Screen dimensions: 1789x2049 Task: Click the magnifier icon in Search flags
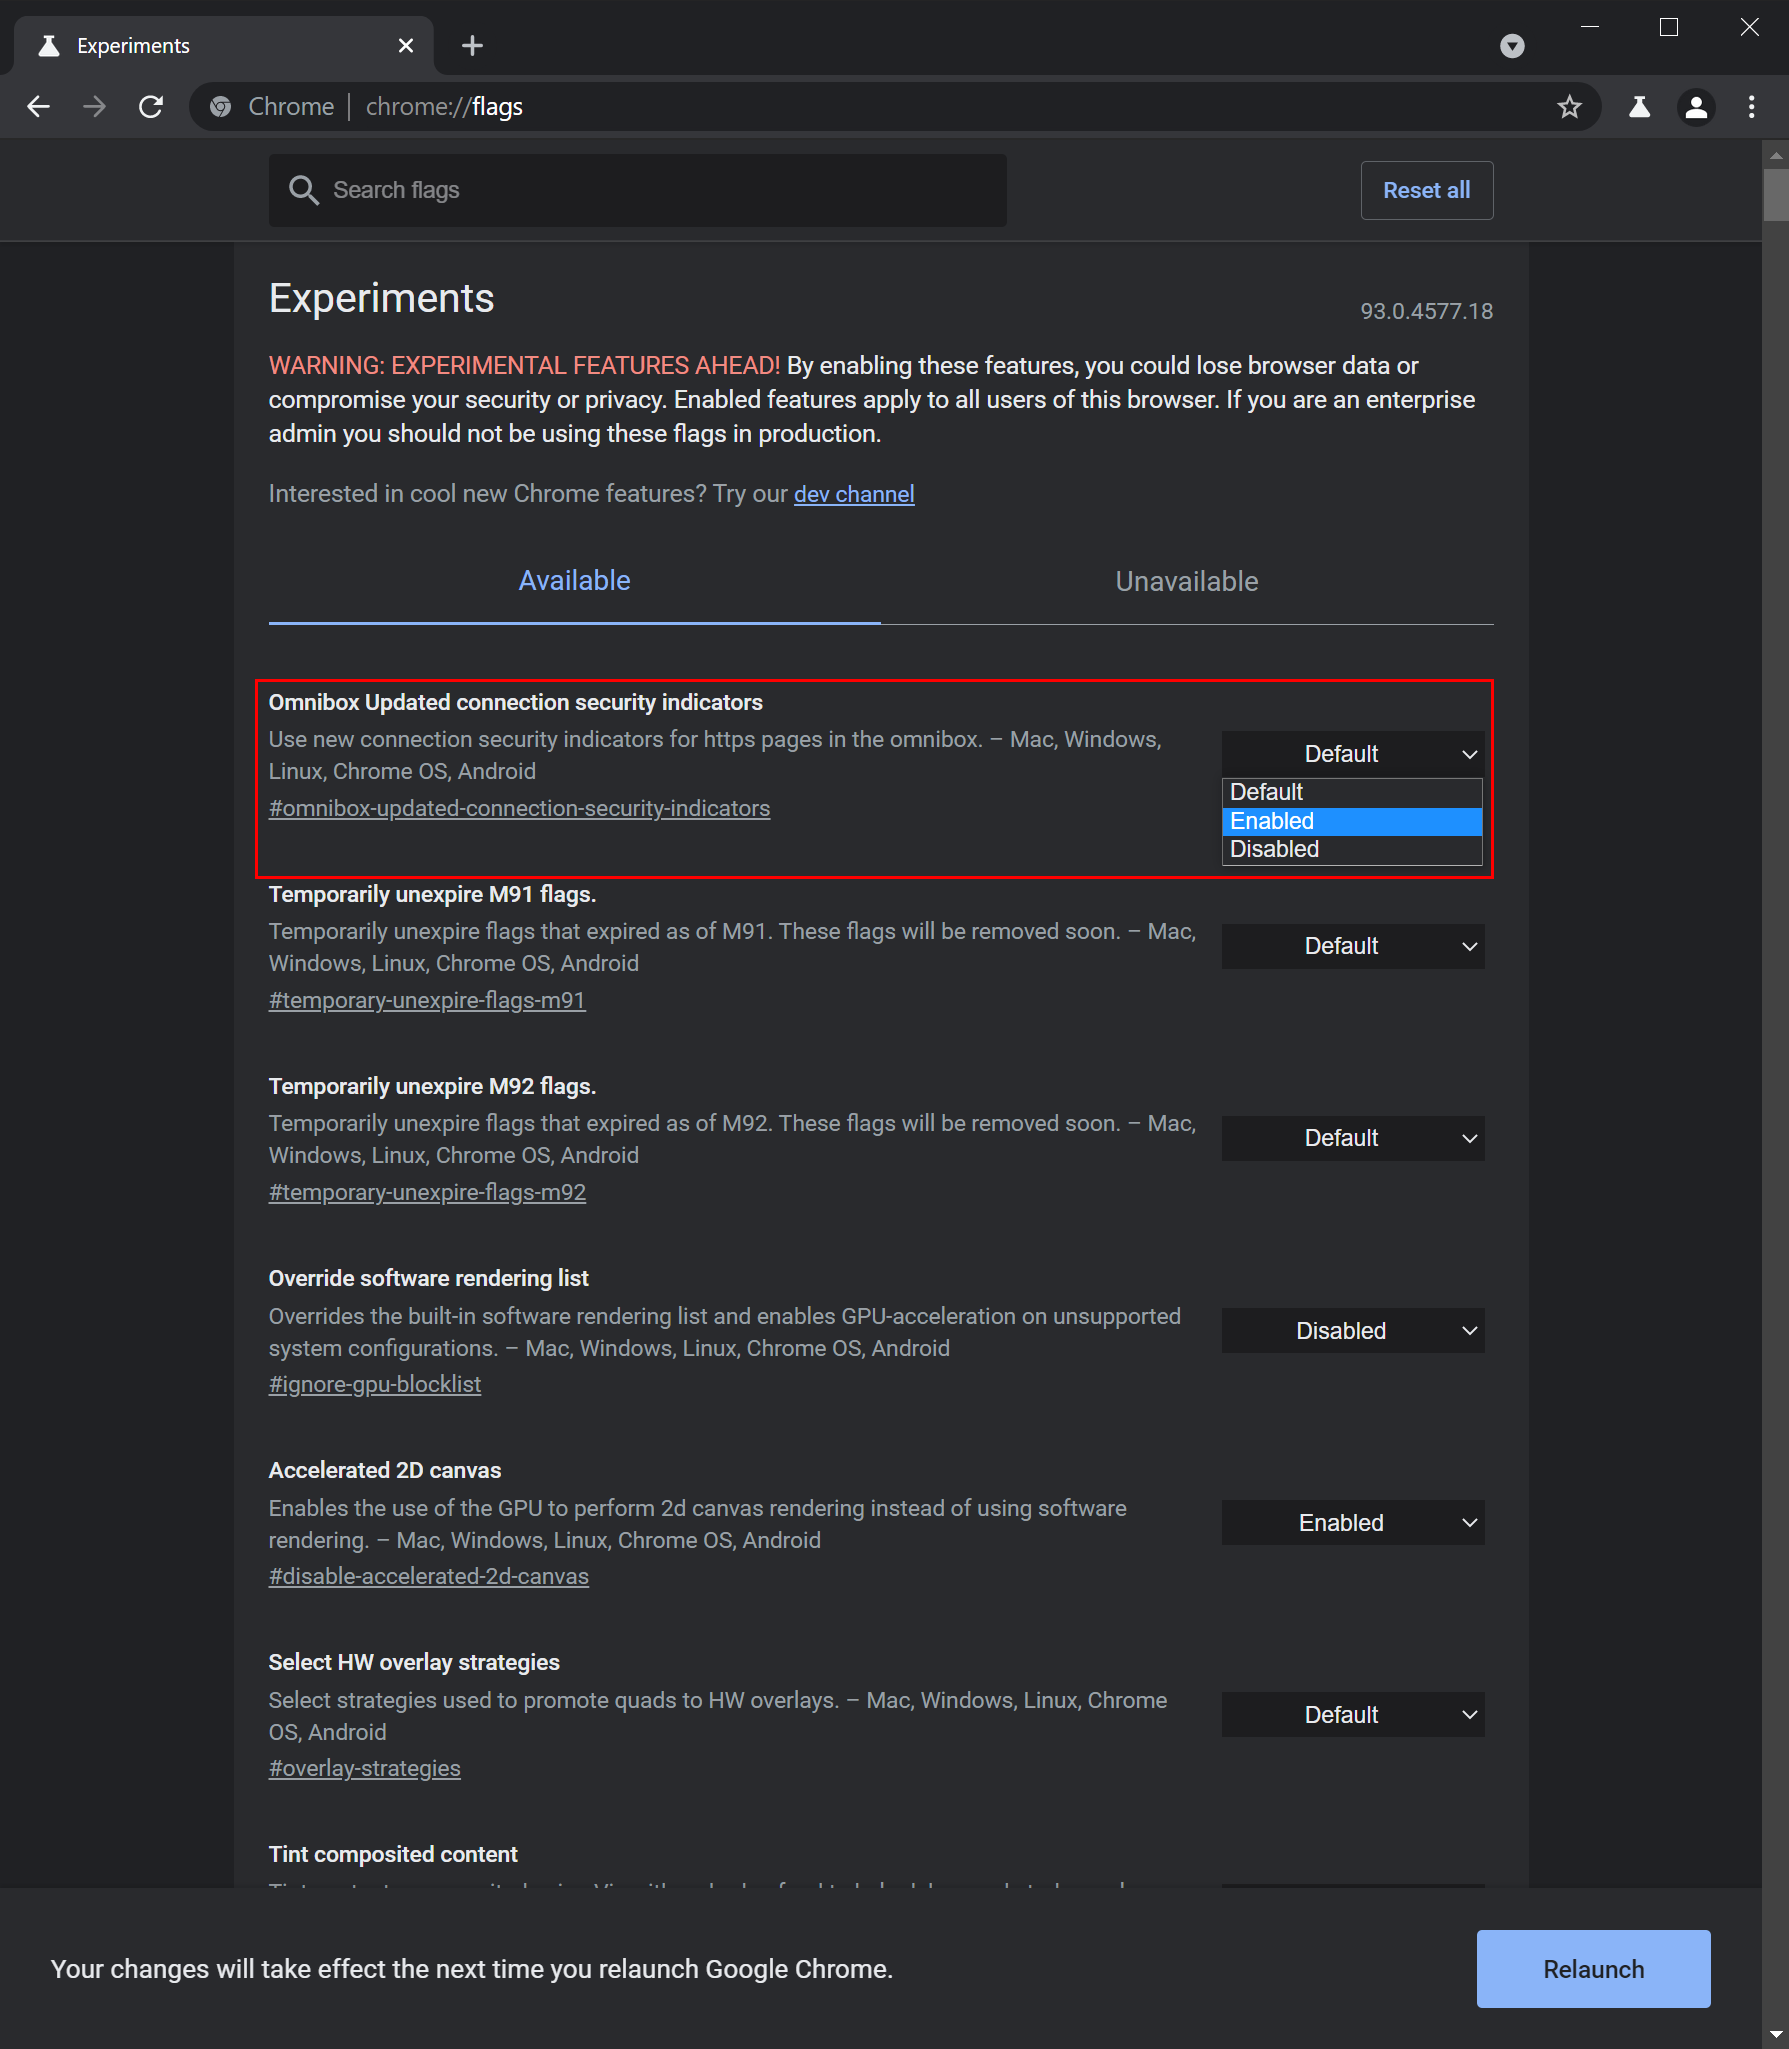pos(303,190)
